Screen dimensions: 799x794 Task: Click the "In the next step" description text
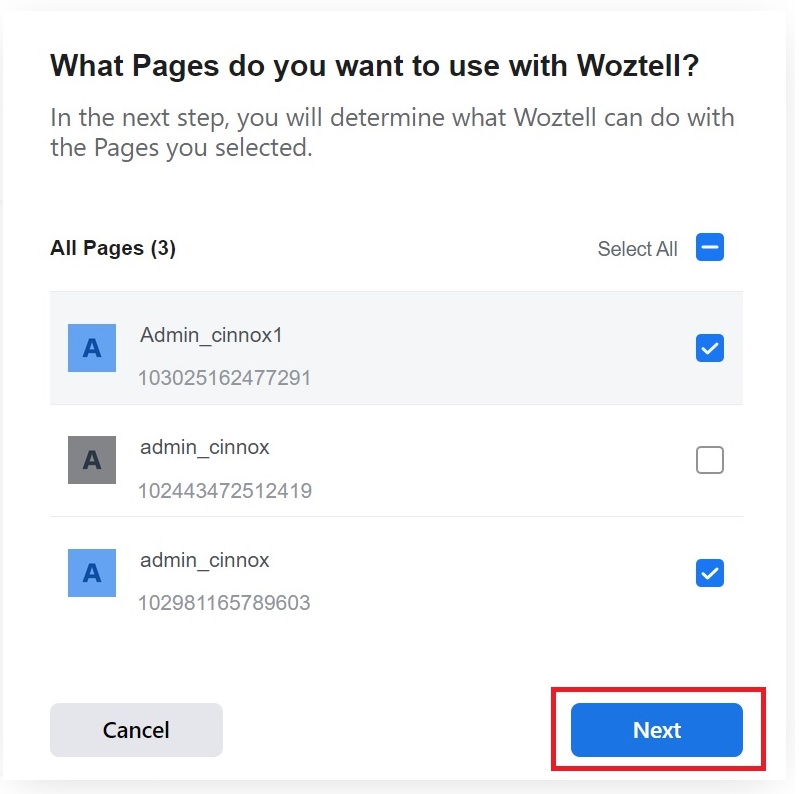392,132
